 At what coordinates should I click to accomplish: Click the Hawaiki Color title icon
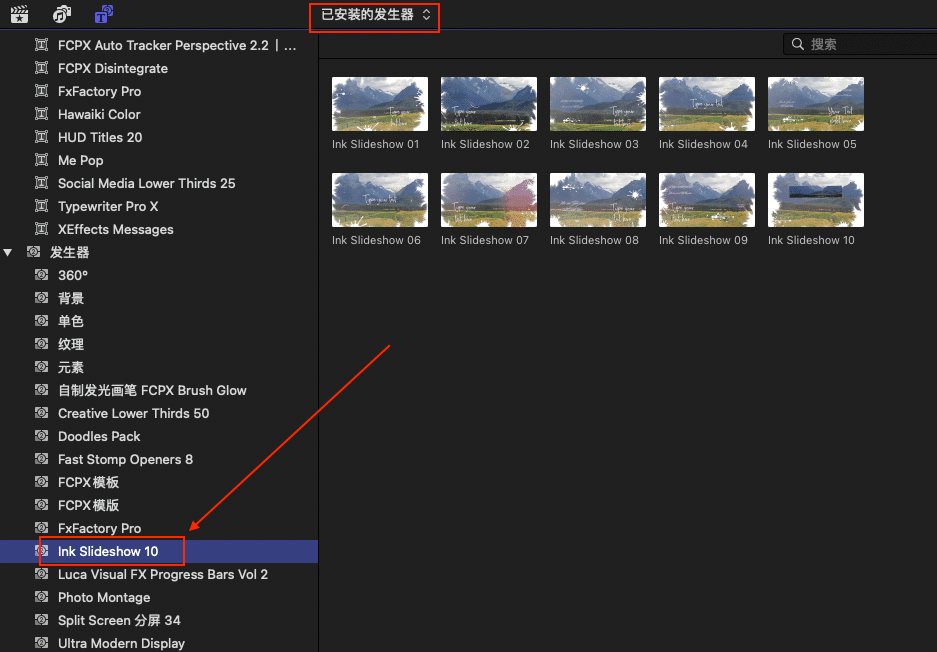pyautogui.click(x=41, y=114)
